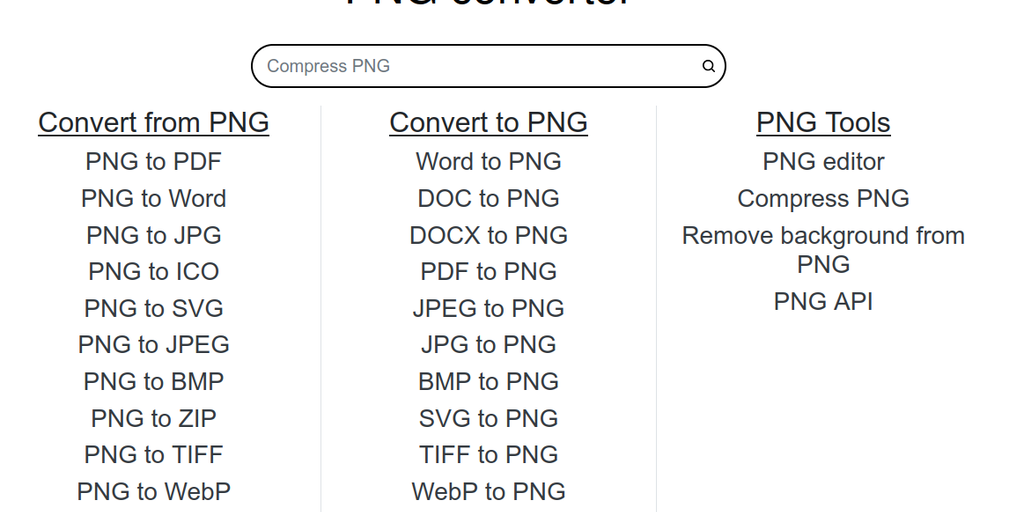
Task: Click the PNG to ZIP link
Action: [x=153, y=419]
